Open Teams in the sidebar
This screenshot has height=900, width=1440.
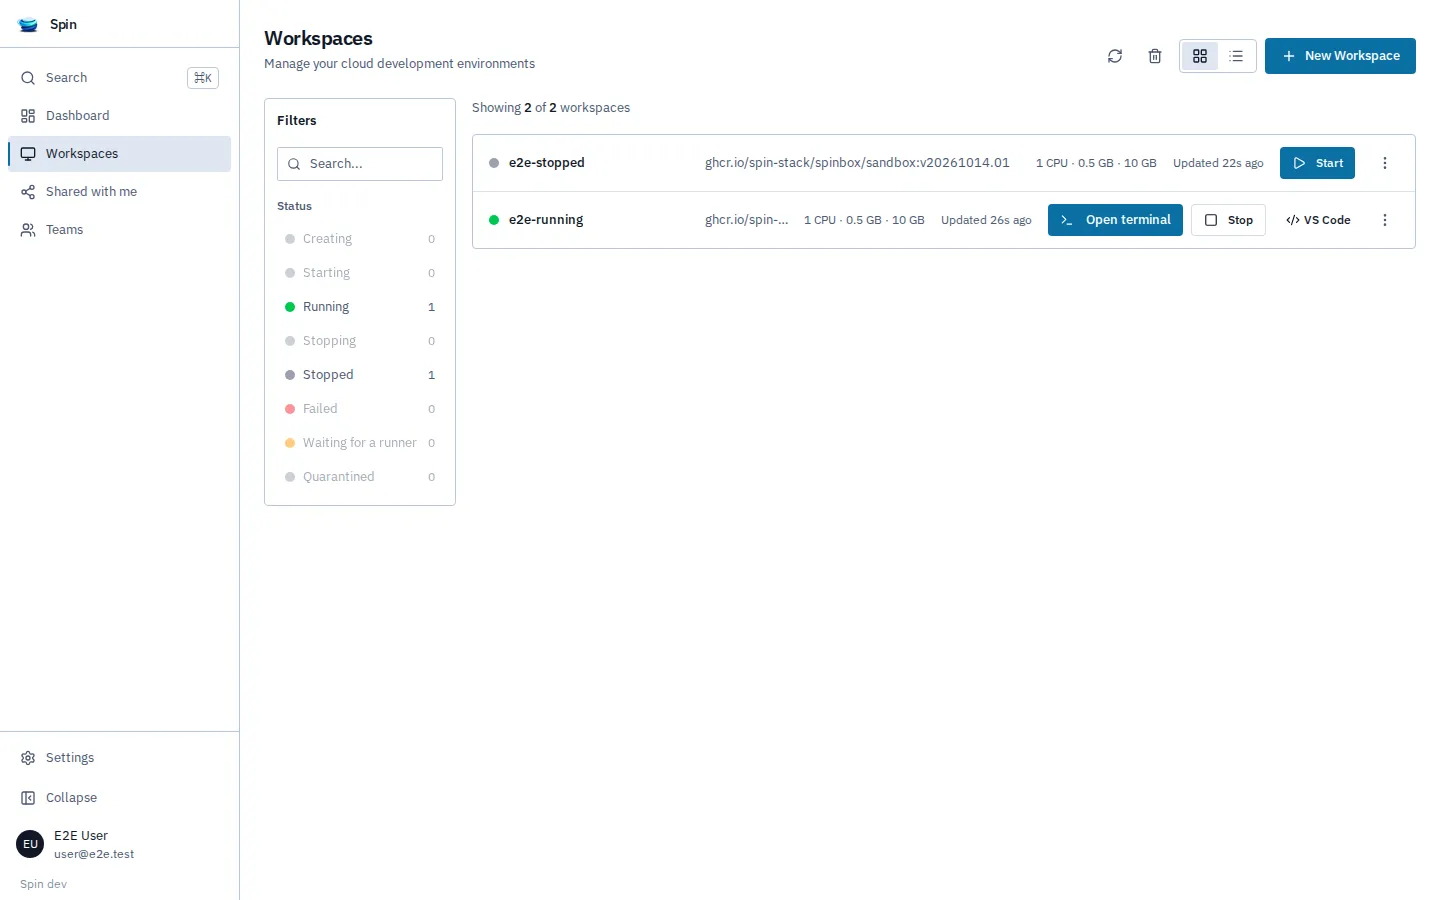(119, 230)
